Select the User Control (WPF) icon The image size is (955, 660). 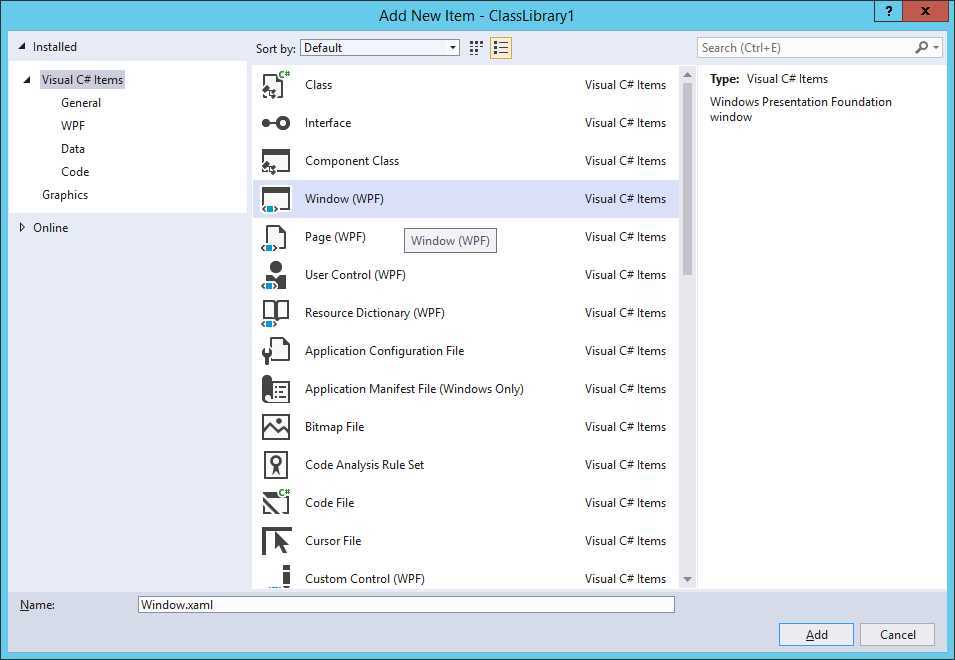point(275,275)
